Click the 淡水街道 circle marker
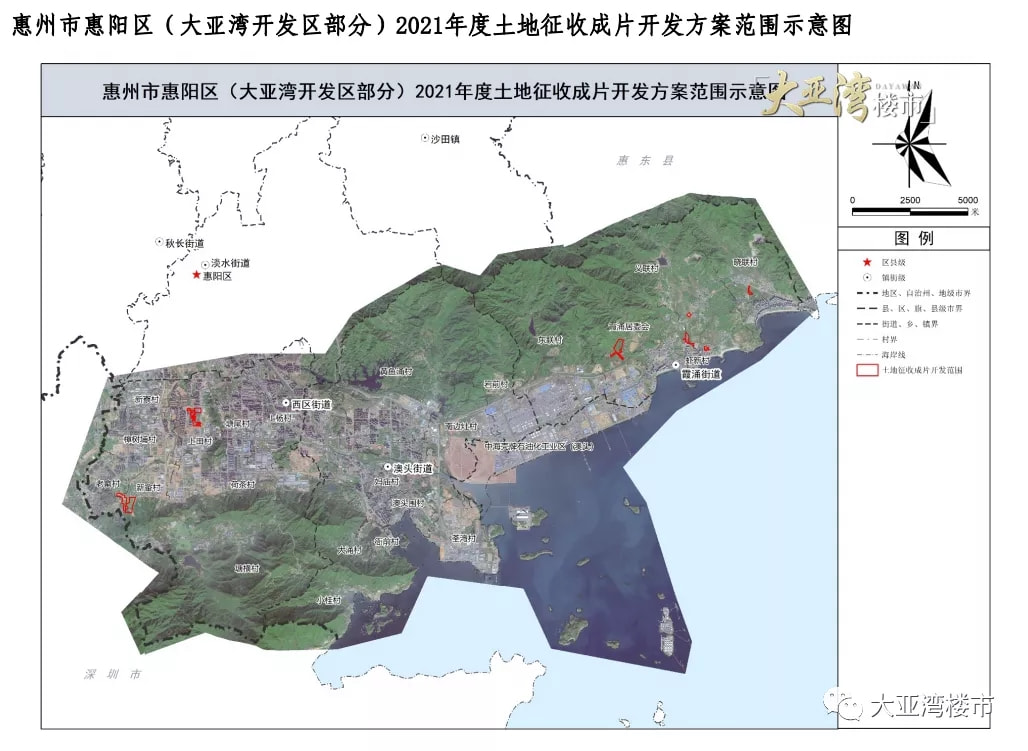Viewport: 1028px width, 751px height. 205,263
